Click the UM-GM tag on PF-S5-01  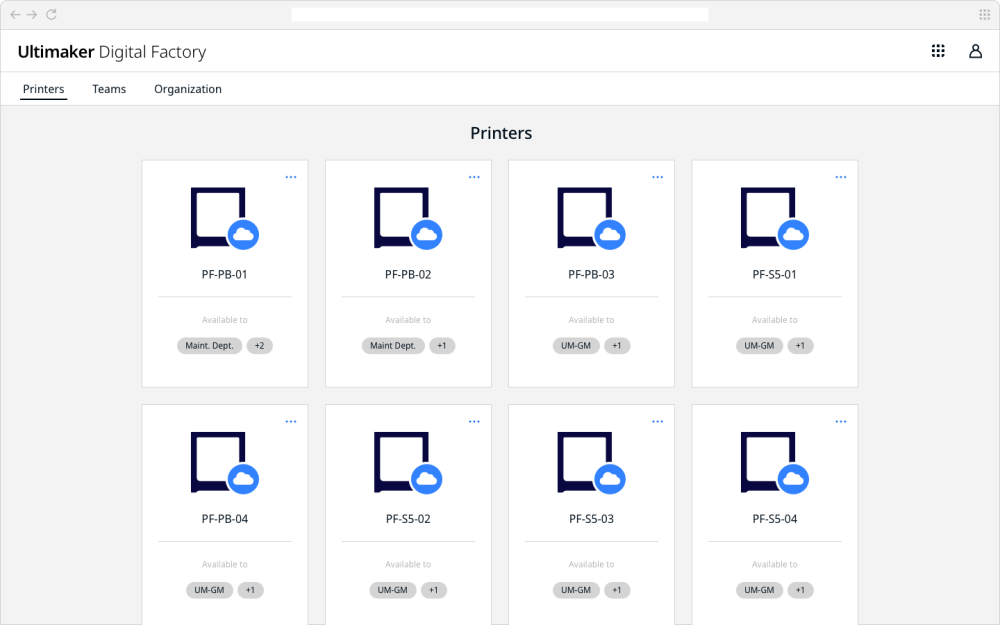759,346
